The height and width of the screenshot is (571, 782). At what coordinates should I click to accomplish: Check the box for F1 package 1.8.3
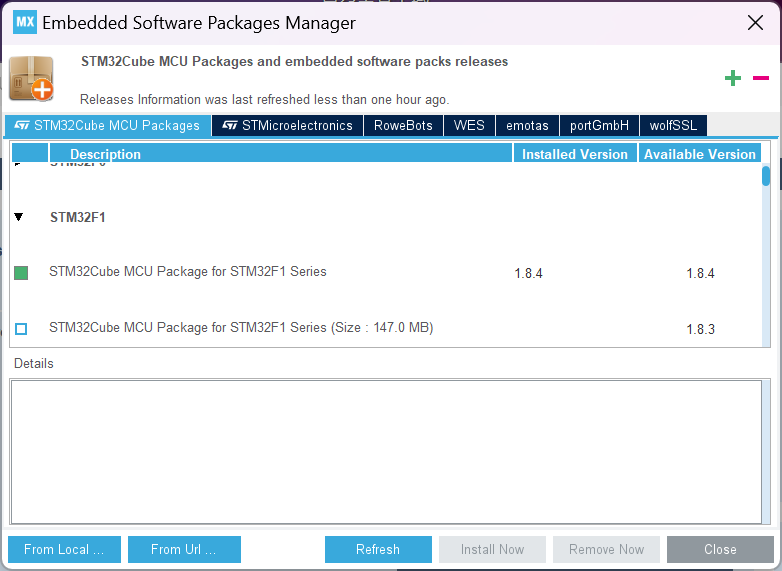(21, 329)
